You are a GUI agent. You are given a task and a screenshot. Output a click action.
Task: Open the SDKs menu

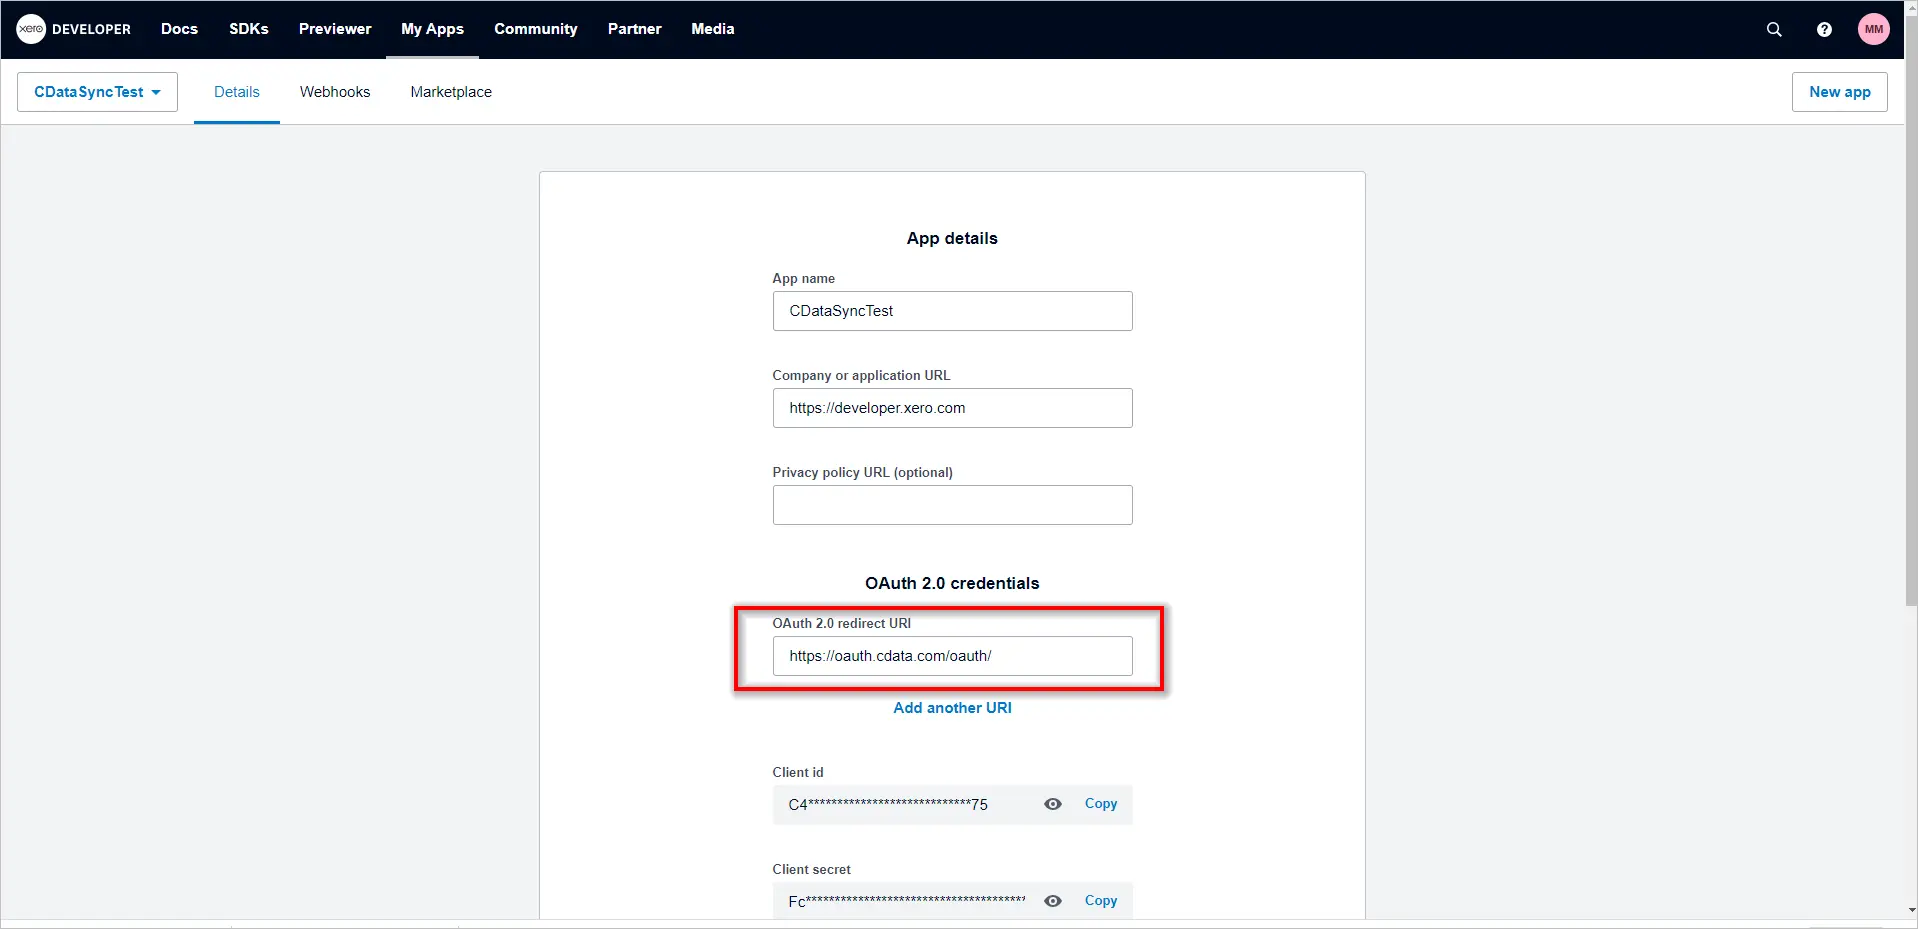(x=249, y=29)
